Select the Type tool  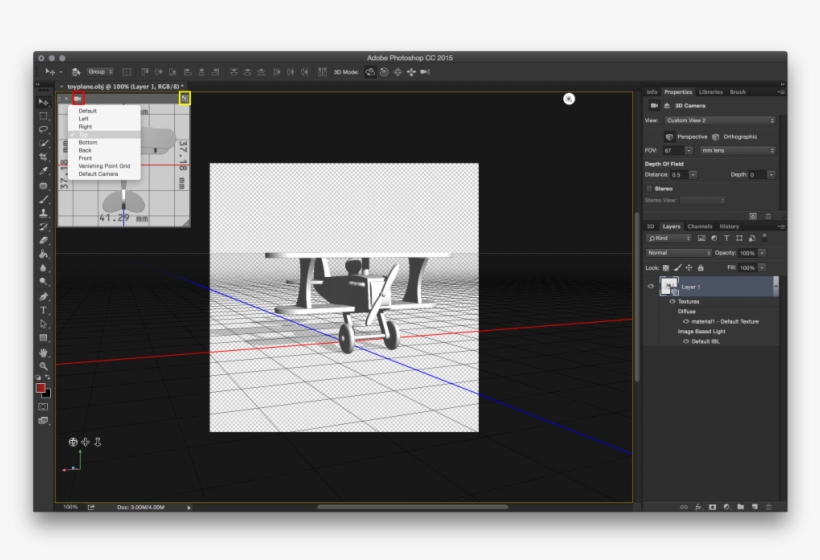[x=43, y=310]
